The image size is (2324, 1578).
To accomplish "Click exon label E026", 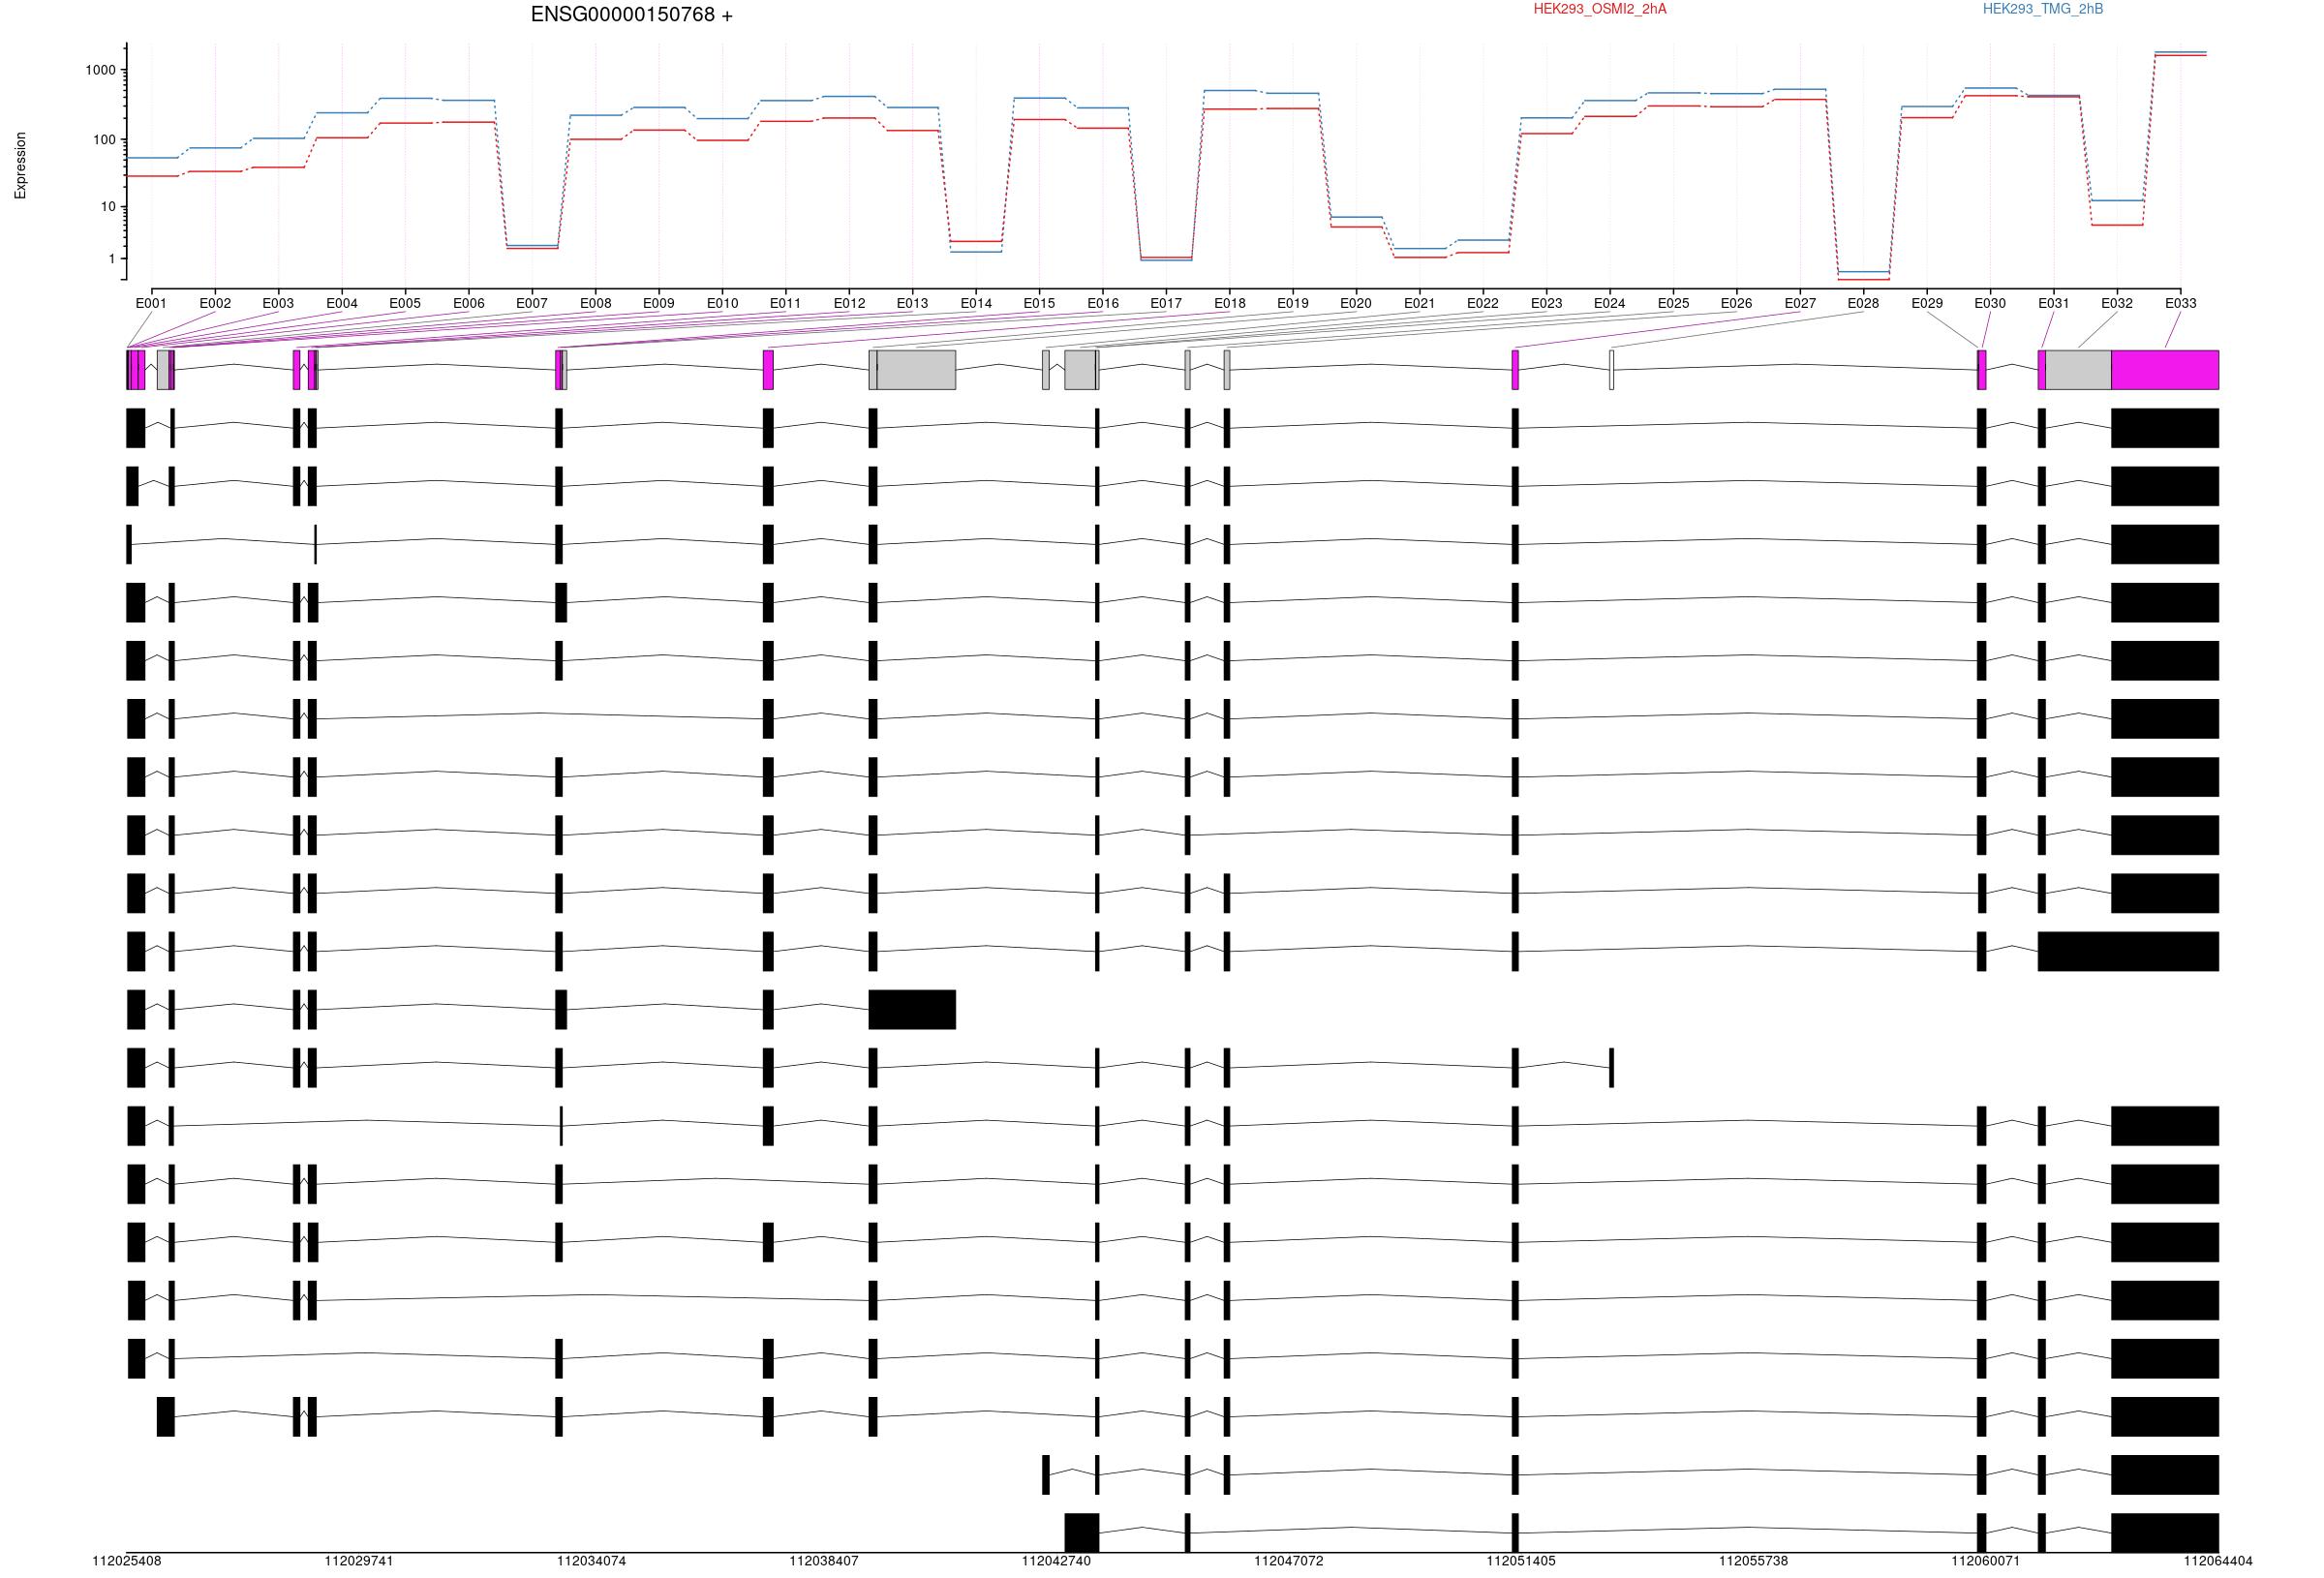I will [1737, 303].
